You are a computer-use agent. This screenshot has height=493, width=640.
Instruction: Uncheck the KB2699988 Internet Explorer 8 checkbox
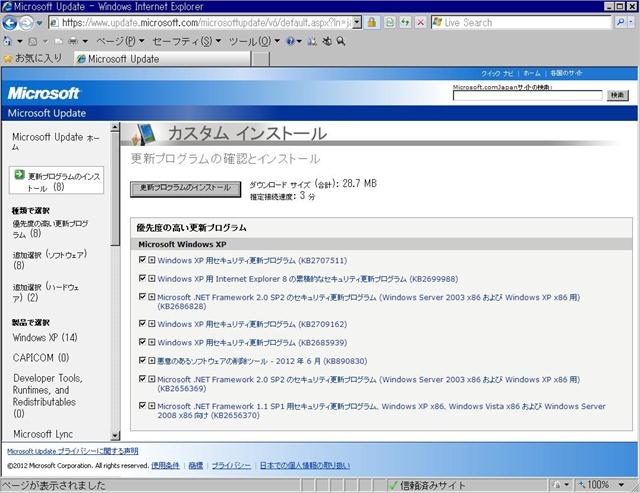[142, 278]
